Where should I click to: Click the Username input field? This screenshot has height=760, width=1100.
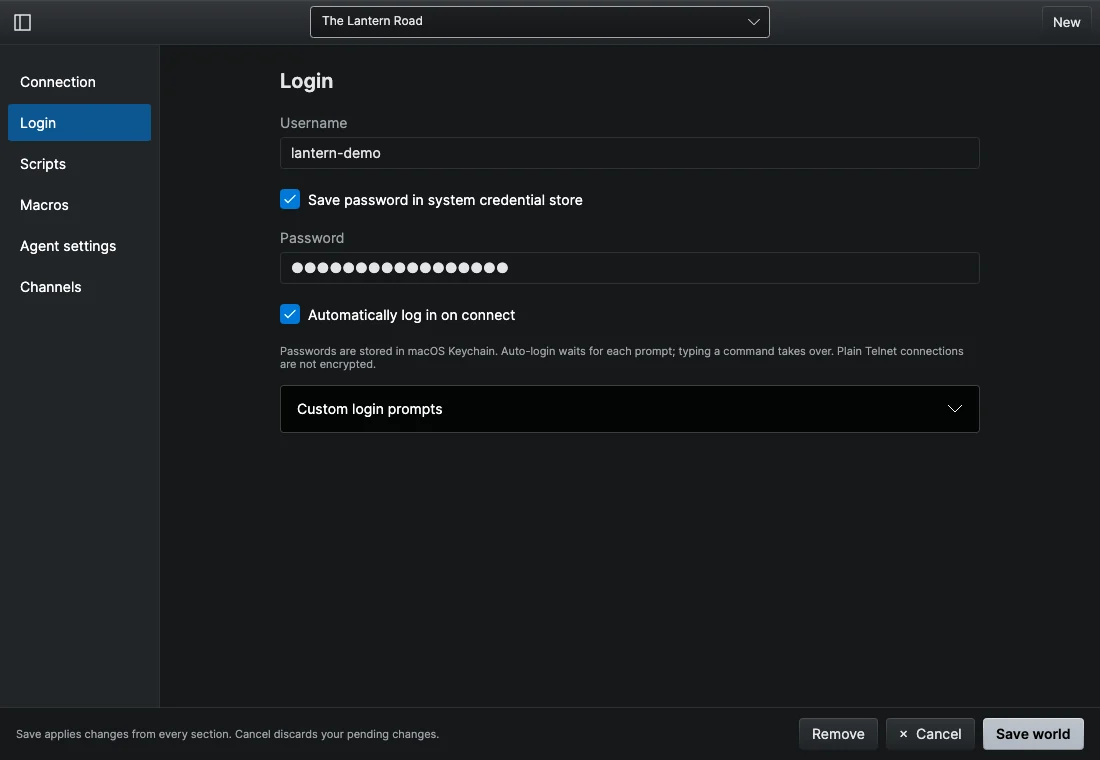[629, 153]
